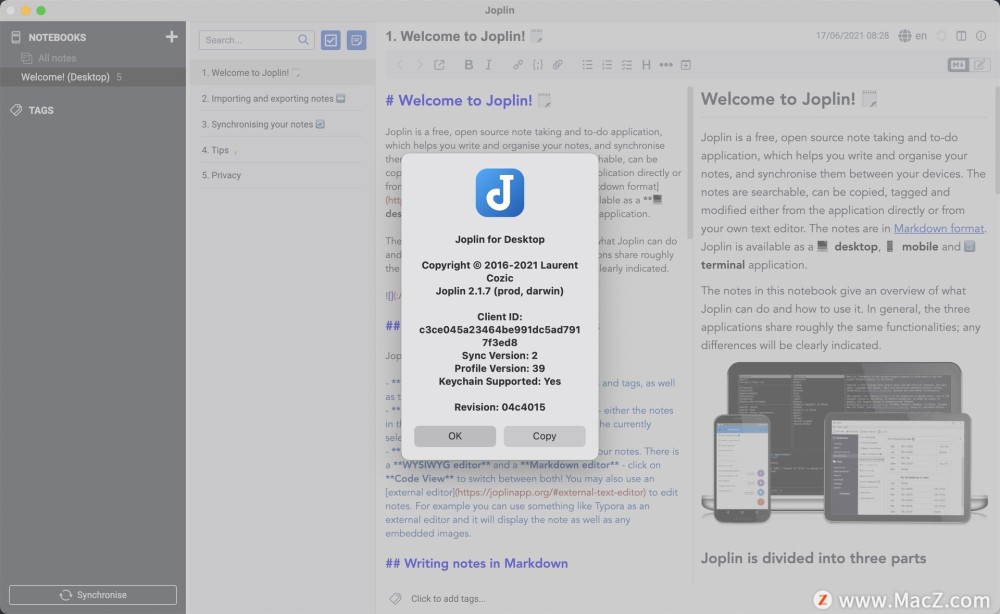
Task: Click the Italic formatting icon
Action: (x=489, y=65)
